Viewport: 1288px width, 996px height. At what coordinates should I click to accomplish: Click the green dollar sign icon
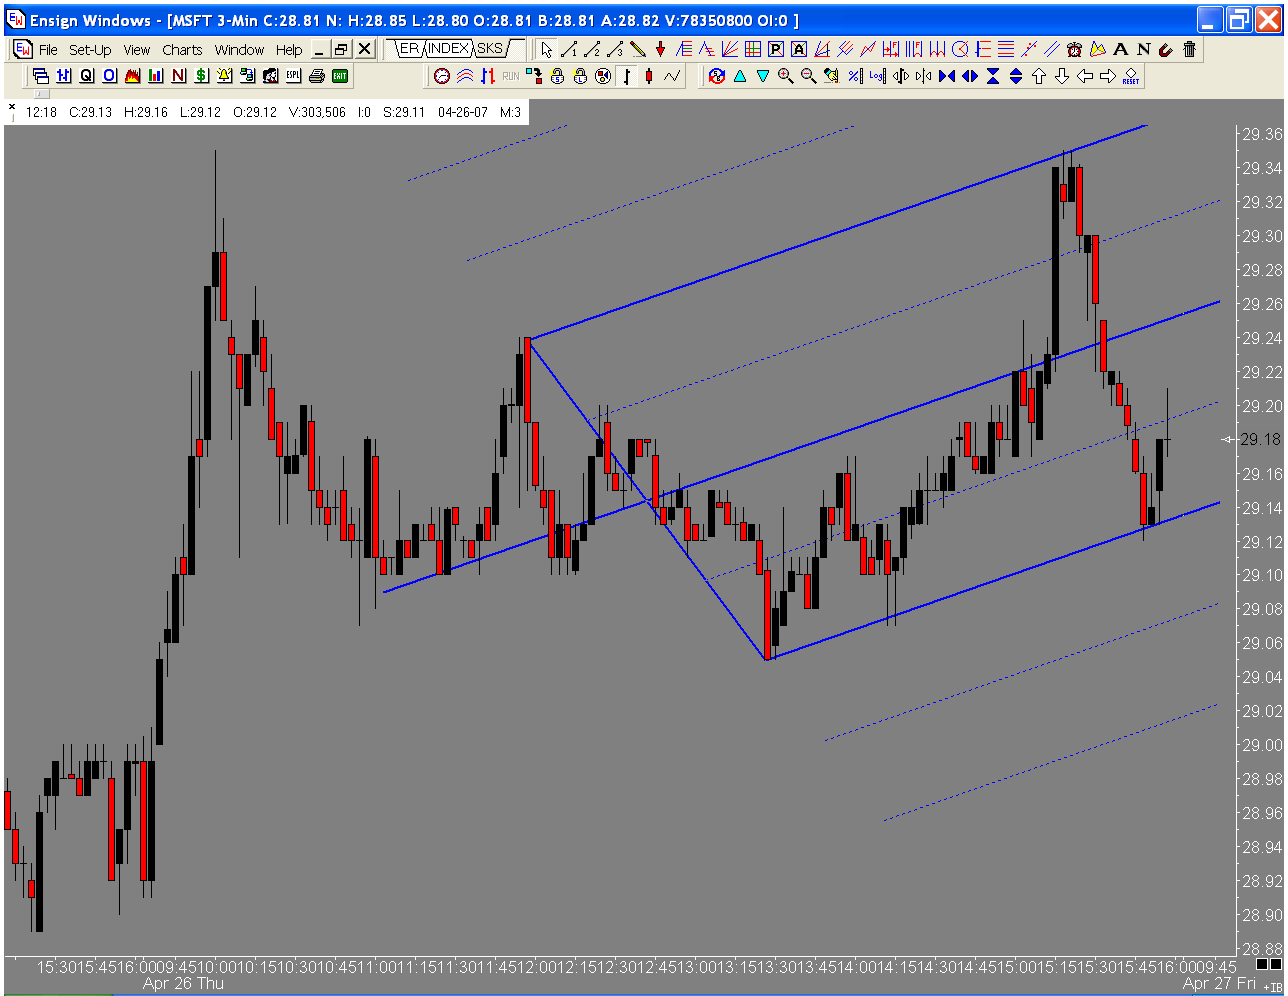[x=201, y=76]
